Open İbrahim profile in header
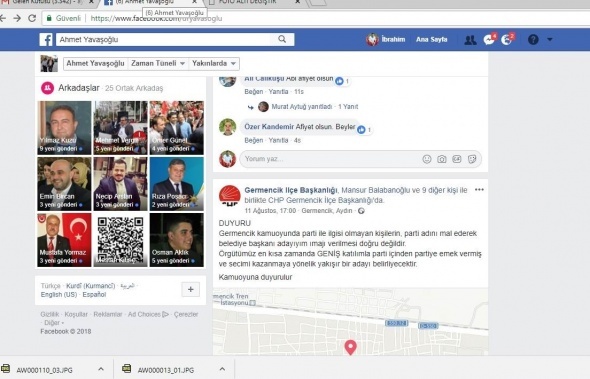Image resolution: width=590 pixels, height=379 pixels. (x=386, y=40)
